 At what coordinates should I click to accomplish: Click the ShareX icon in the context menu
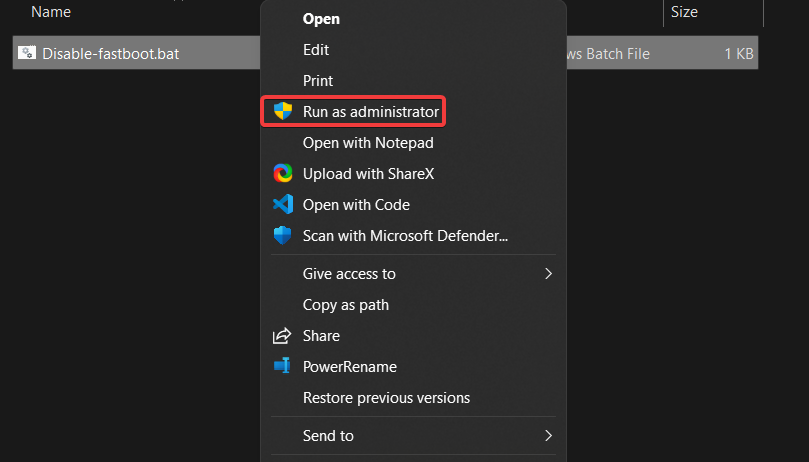pos(283,174)
